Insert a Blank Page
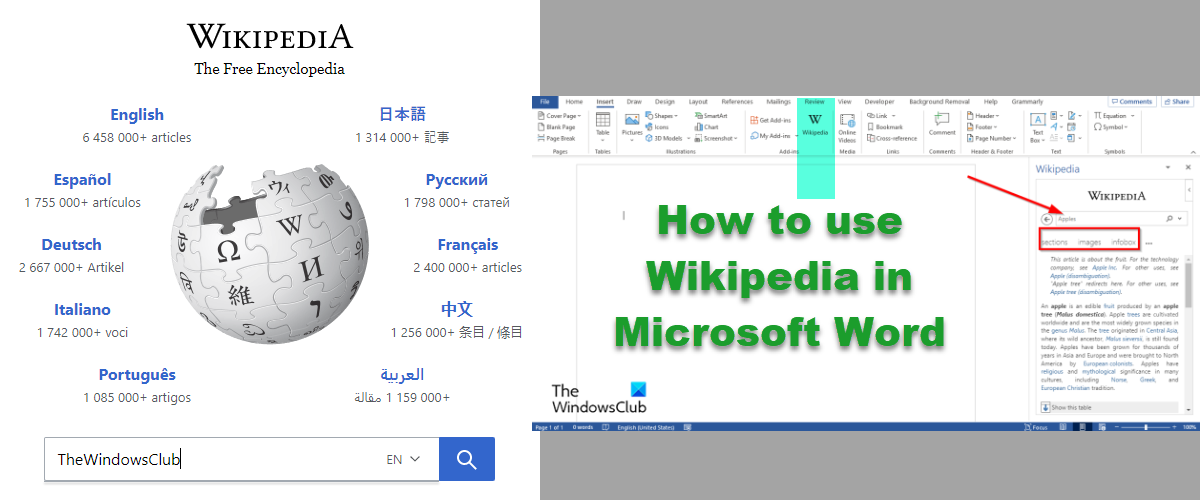Screen dimensions: 1200x500 click(557, 127)
